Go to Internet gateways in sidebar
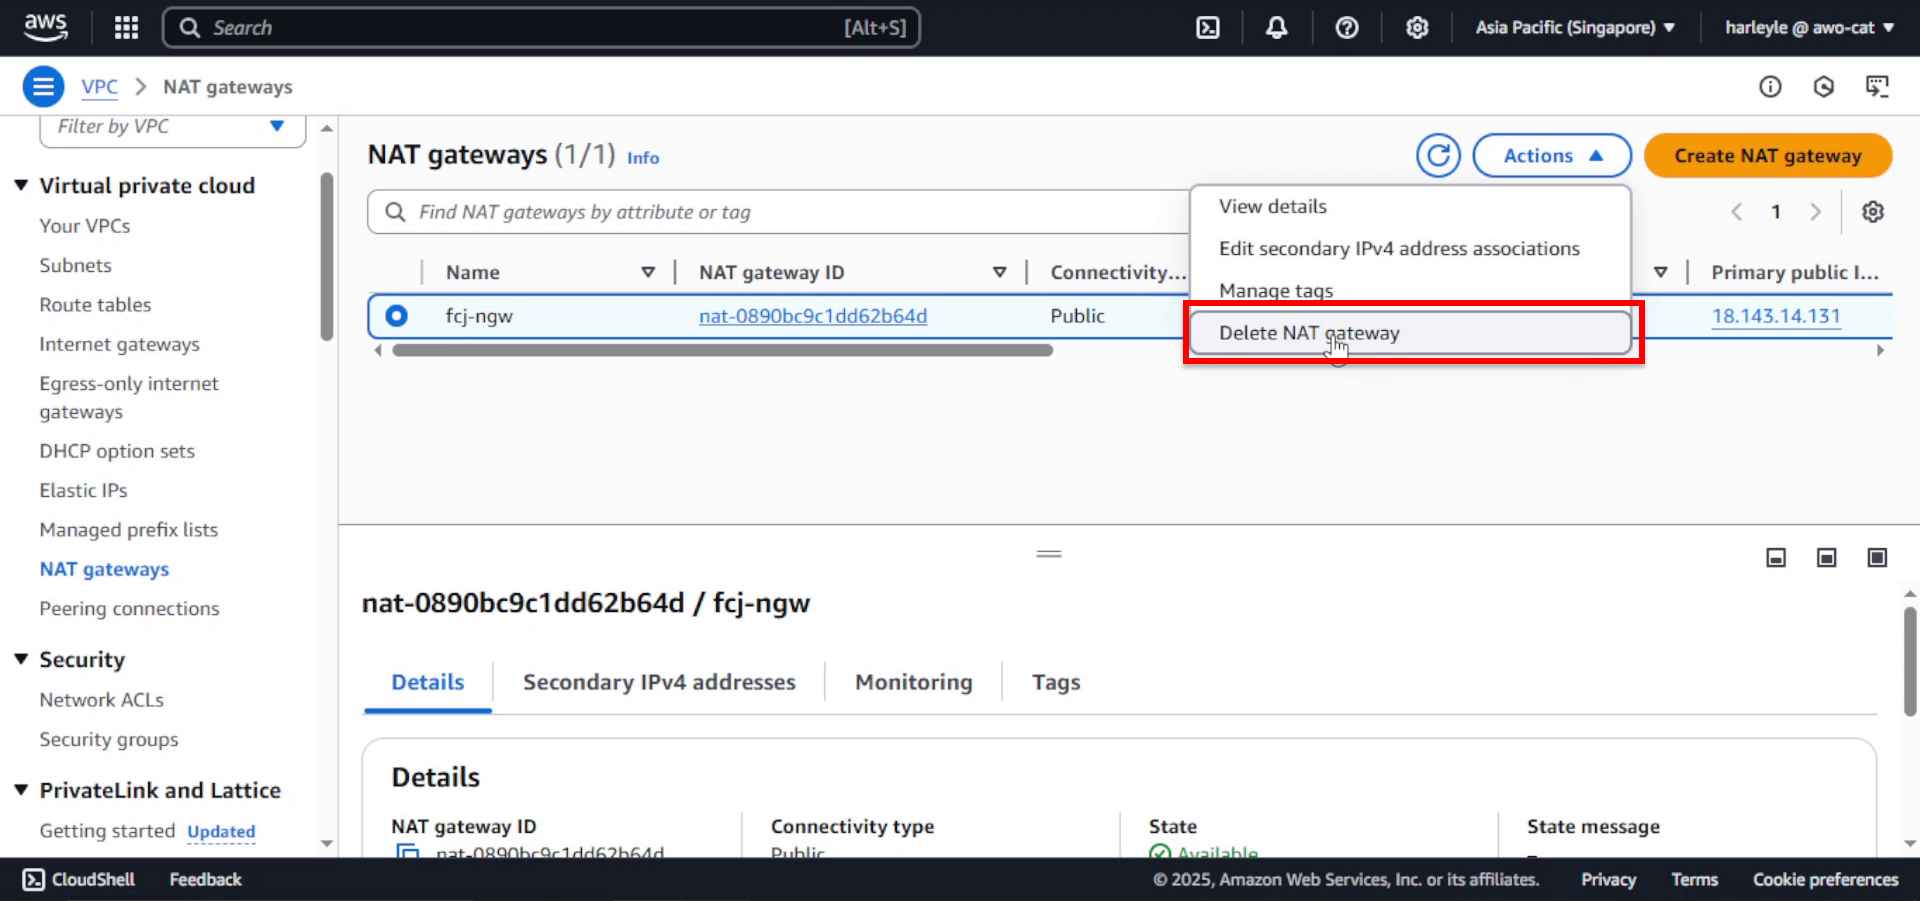The width and height of the screenshot is (1920, 901). (119, 345)
